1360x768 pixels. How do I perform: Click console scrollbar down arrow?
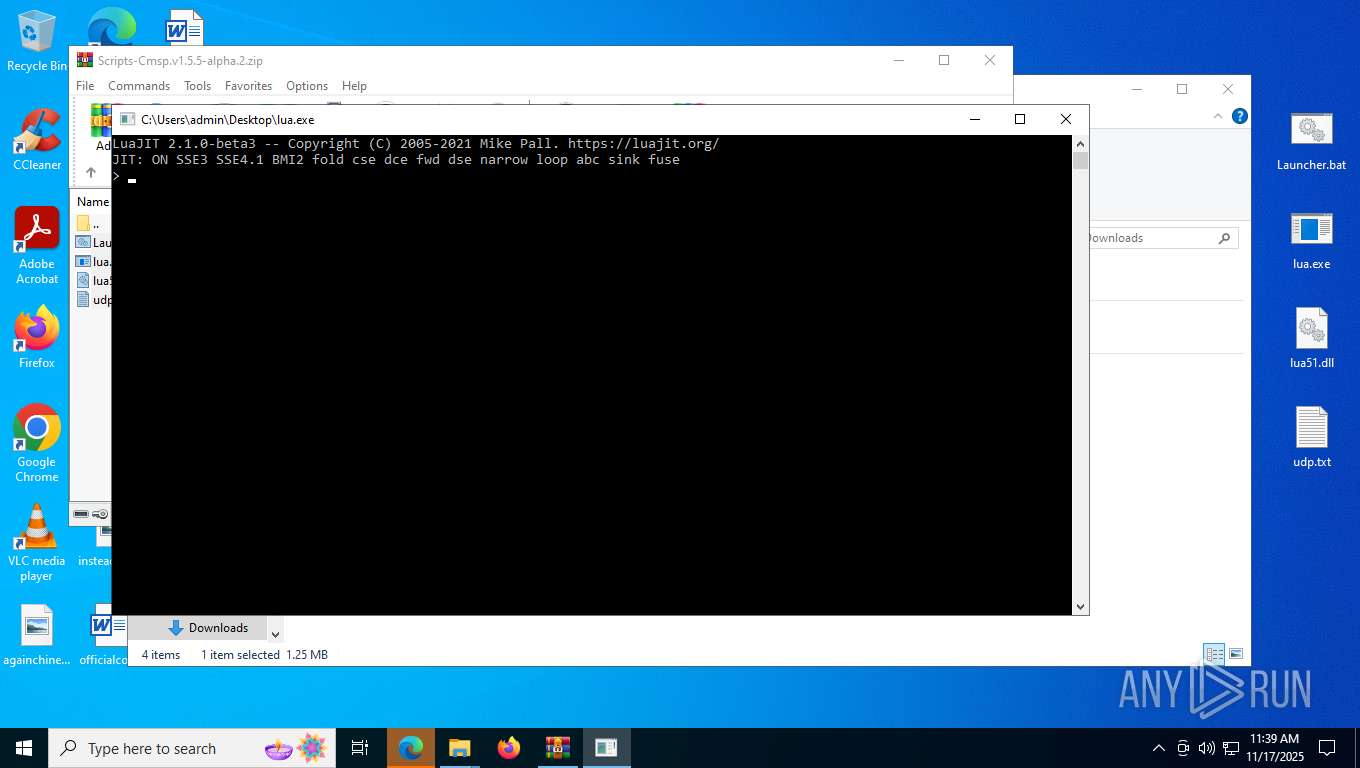pos(1080,607)
